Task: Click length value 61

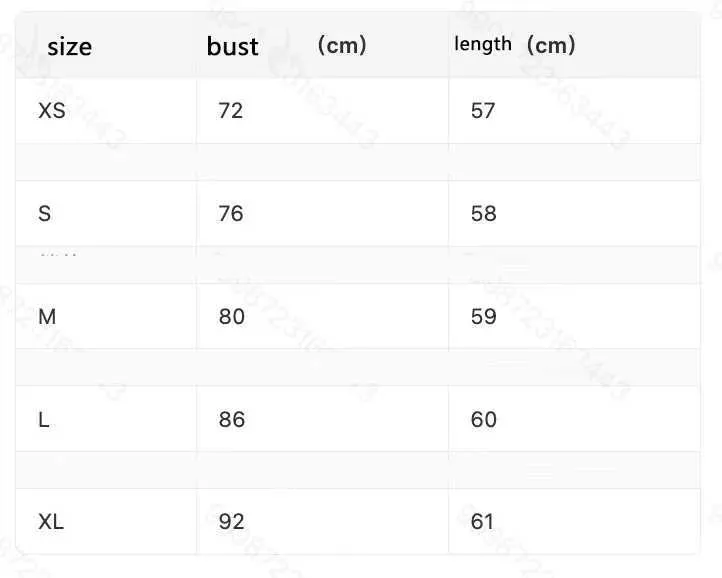Action: tap(482, 522)
